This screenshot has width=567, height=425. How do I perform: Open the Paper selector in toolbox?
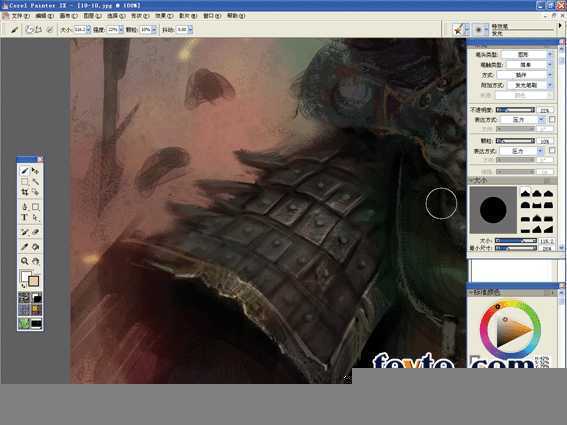click(24, 298)
